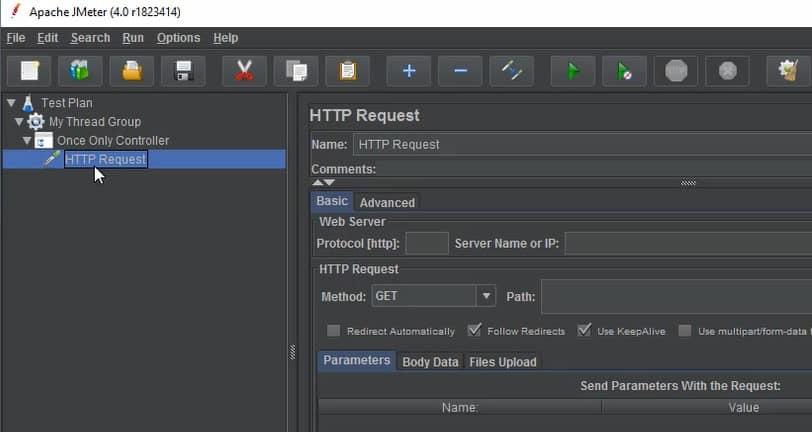Click the down arrow below Comments
812x432 pixels.
pyautogui.click(x=329, y=182)
